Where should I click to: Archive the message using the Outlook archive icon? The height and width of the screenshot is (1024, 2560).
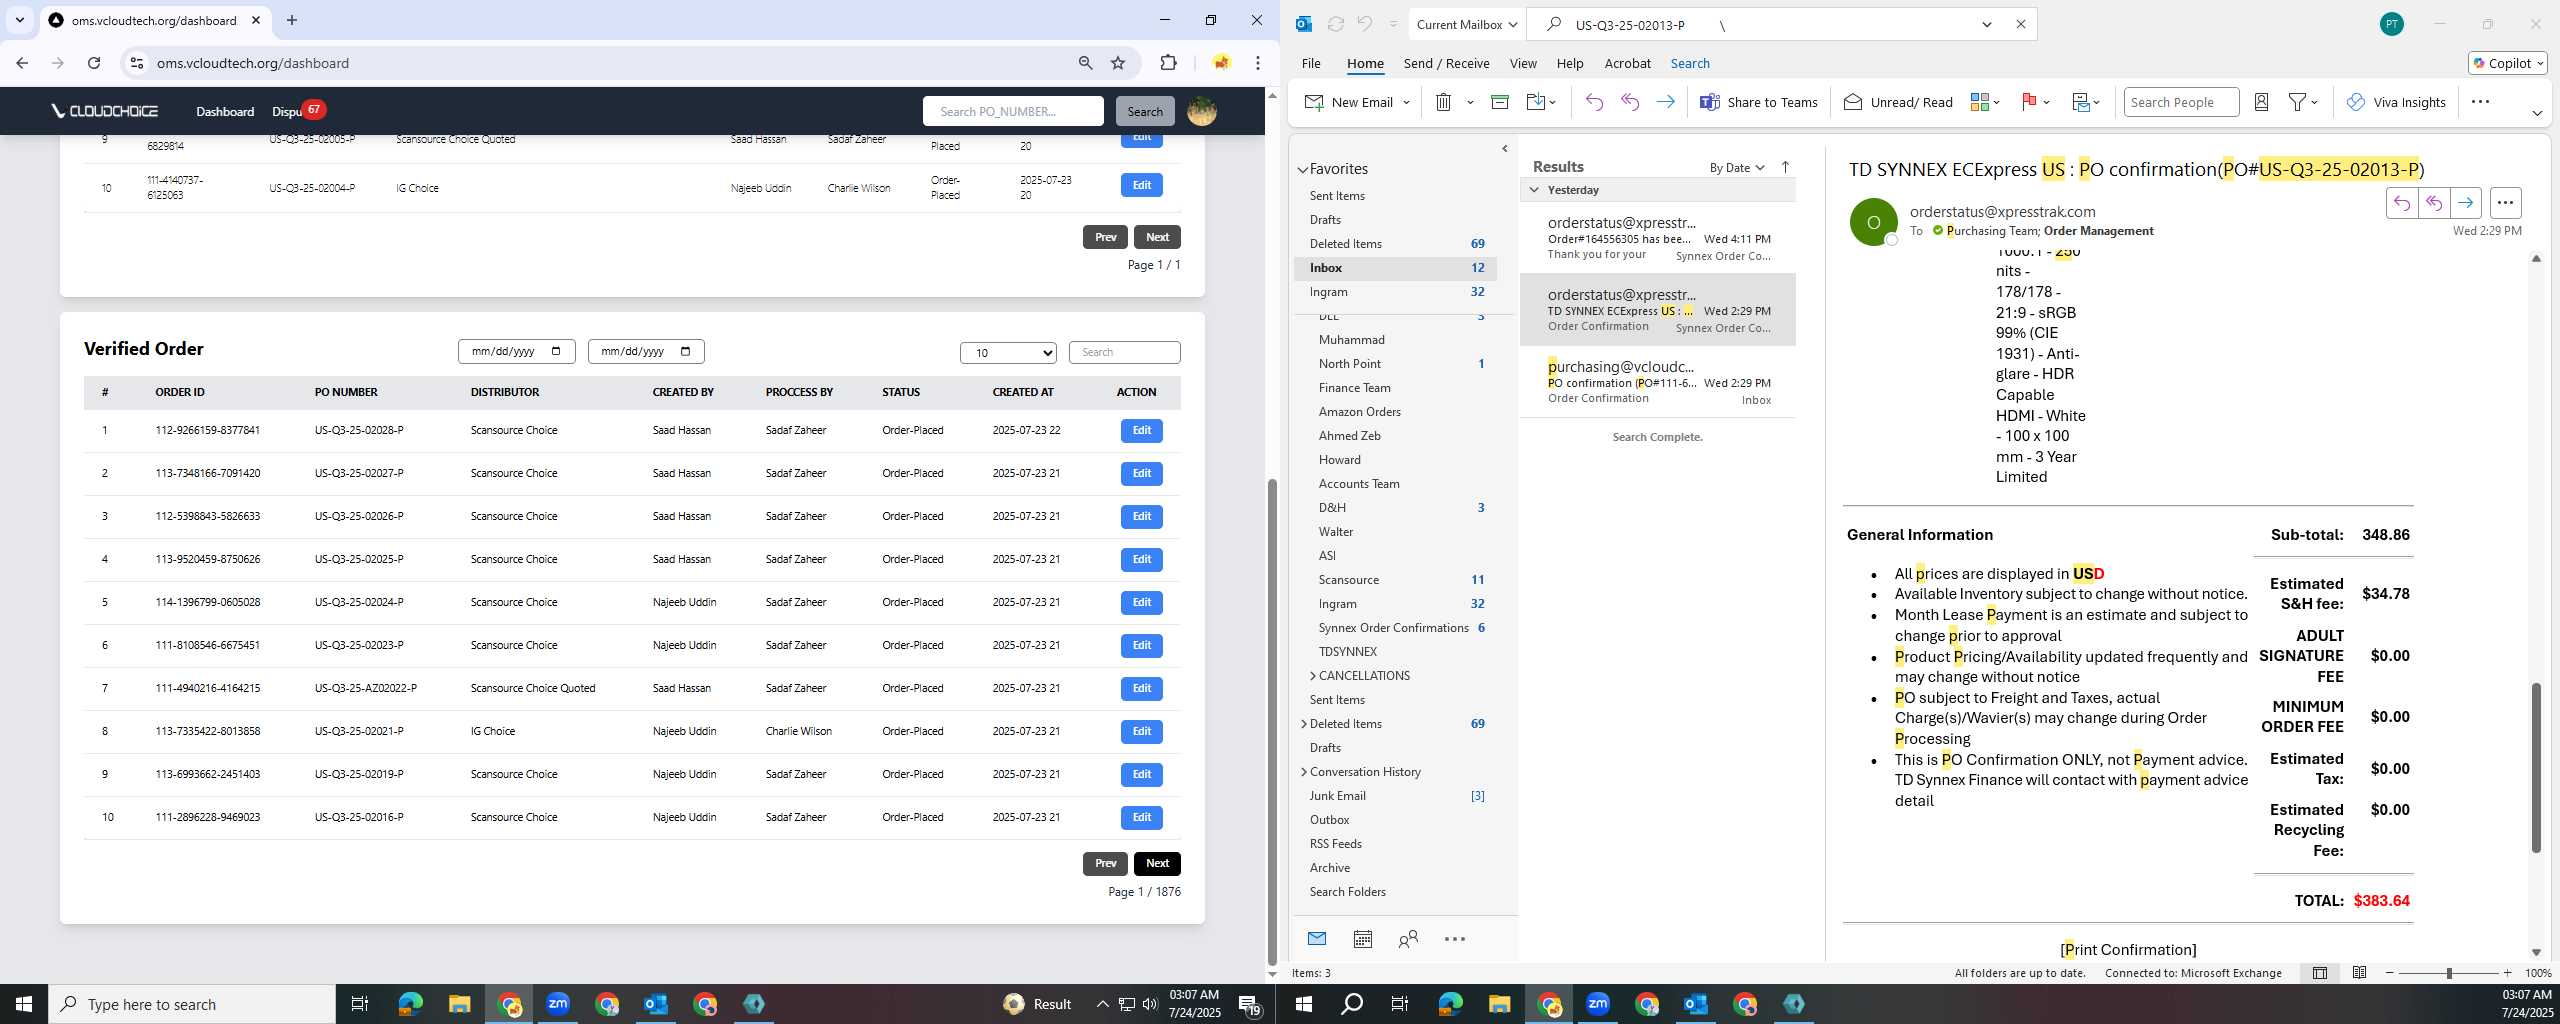click(1499, 102)
